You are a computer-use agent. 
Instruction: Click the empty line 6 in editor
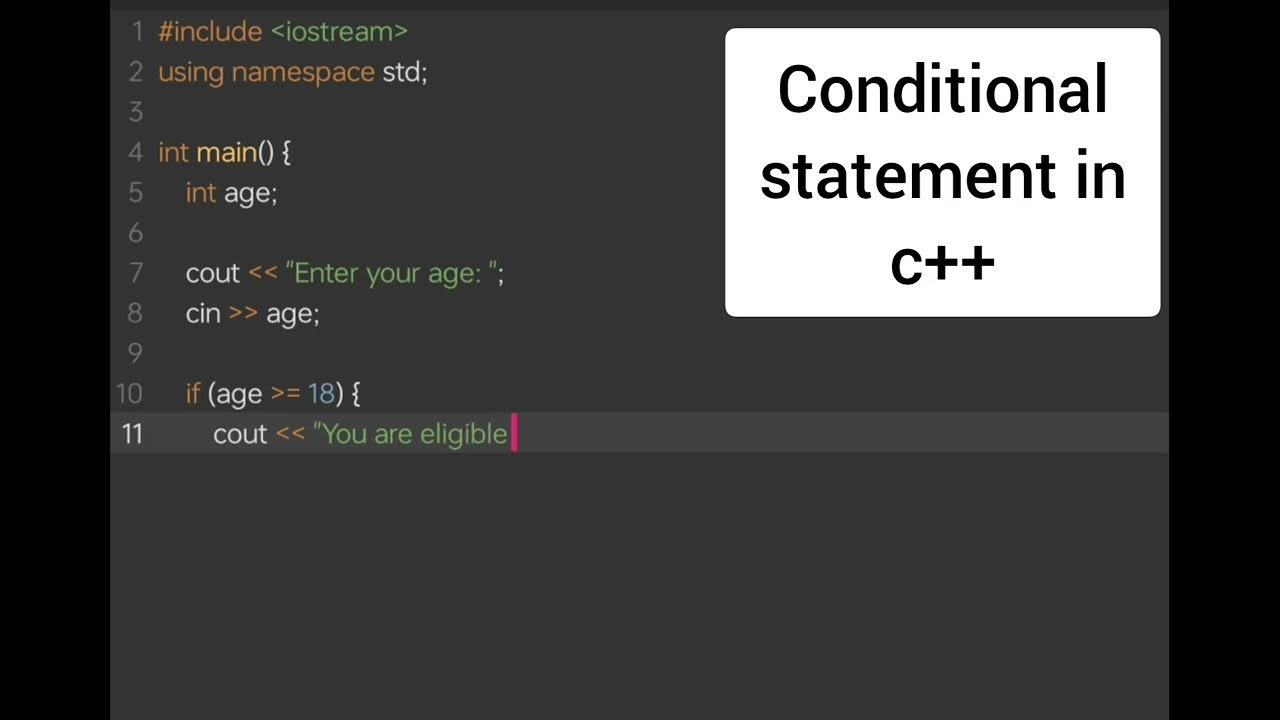(640, 233)
